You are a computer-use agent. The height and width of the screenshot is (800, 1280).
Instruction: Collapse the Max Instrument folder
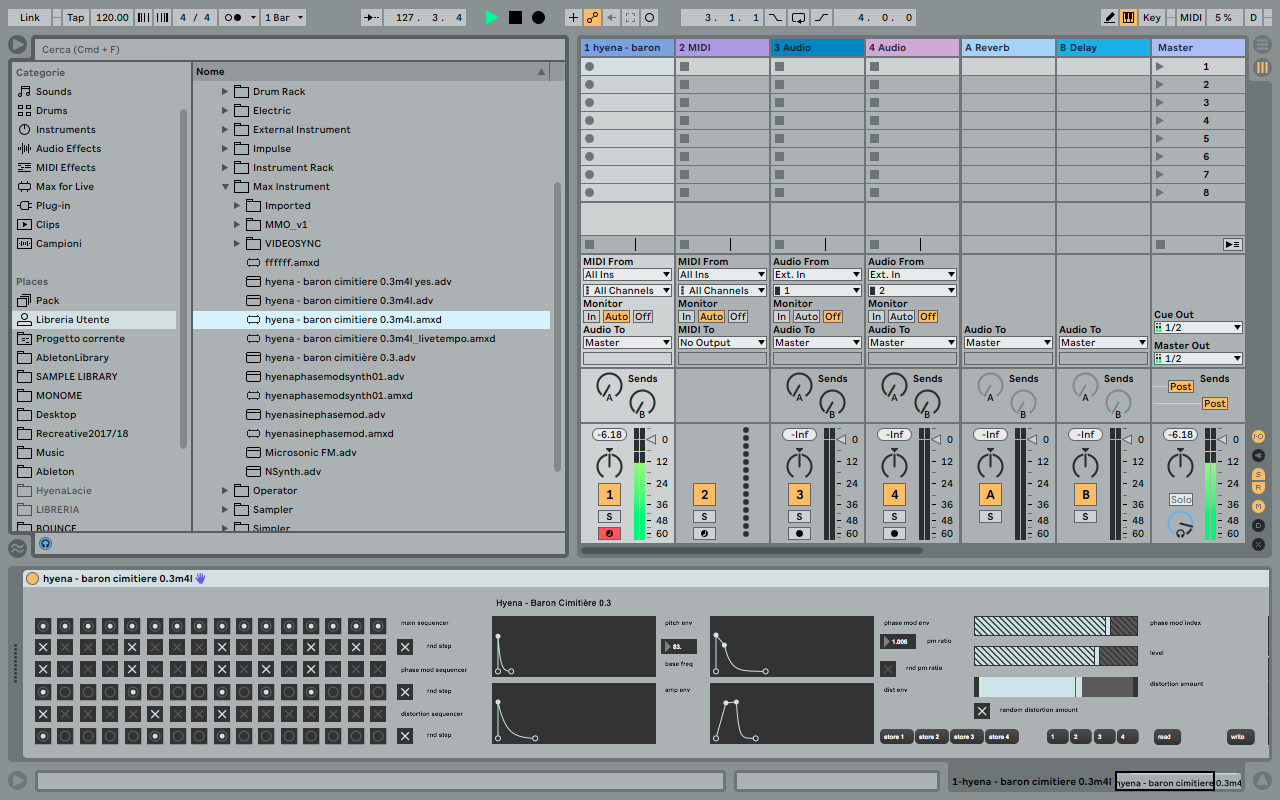click(x=225, y=187)
